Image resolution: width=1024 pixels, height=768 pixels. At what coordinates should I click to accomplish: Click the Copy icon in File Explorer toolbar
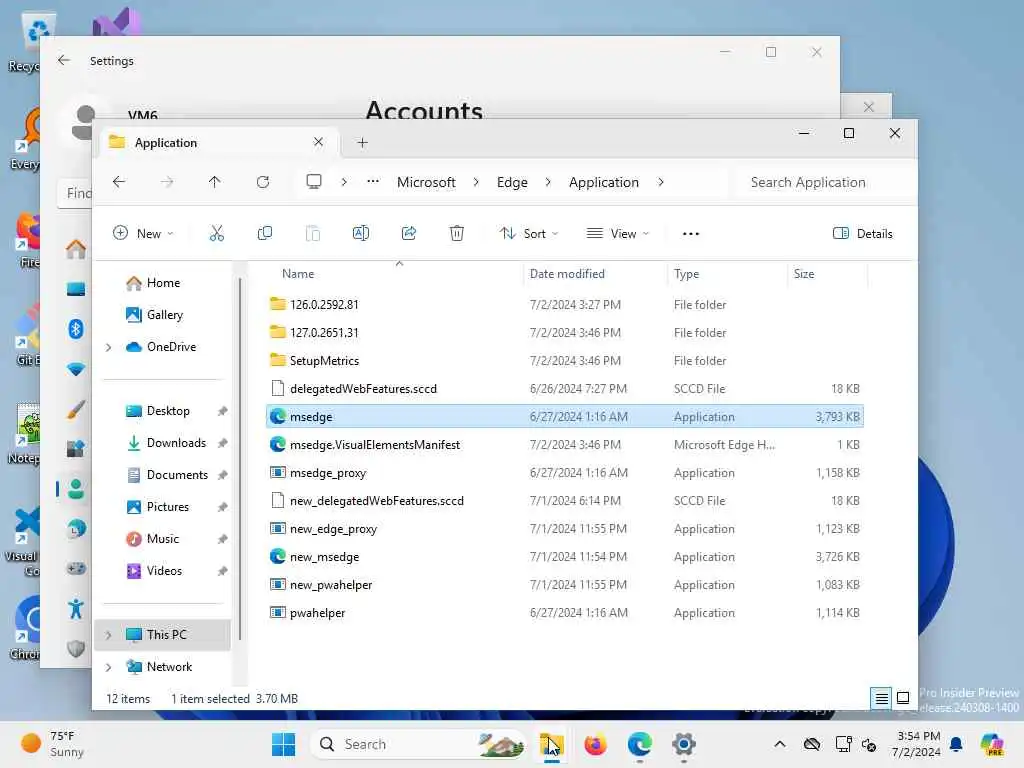264,233
